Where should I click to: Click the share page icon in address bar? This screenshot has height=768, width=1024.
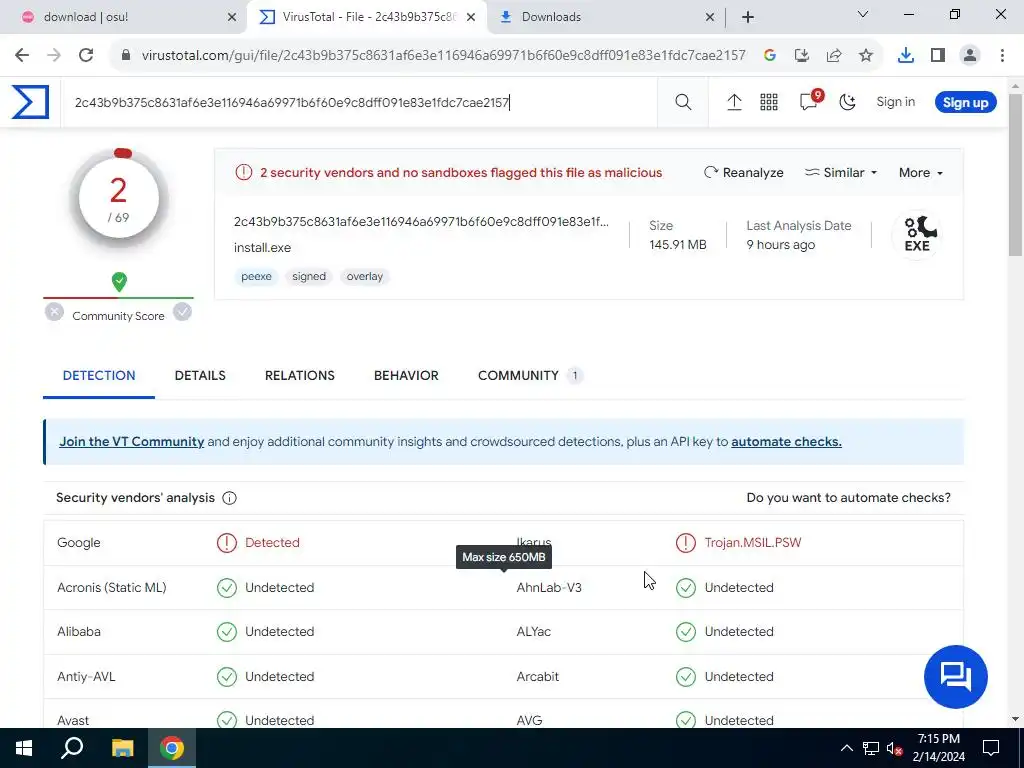pyautogui.click(x=834, y=56)
